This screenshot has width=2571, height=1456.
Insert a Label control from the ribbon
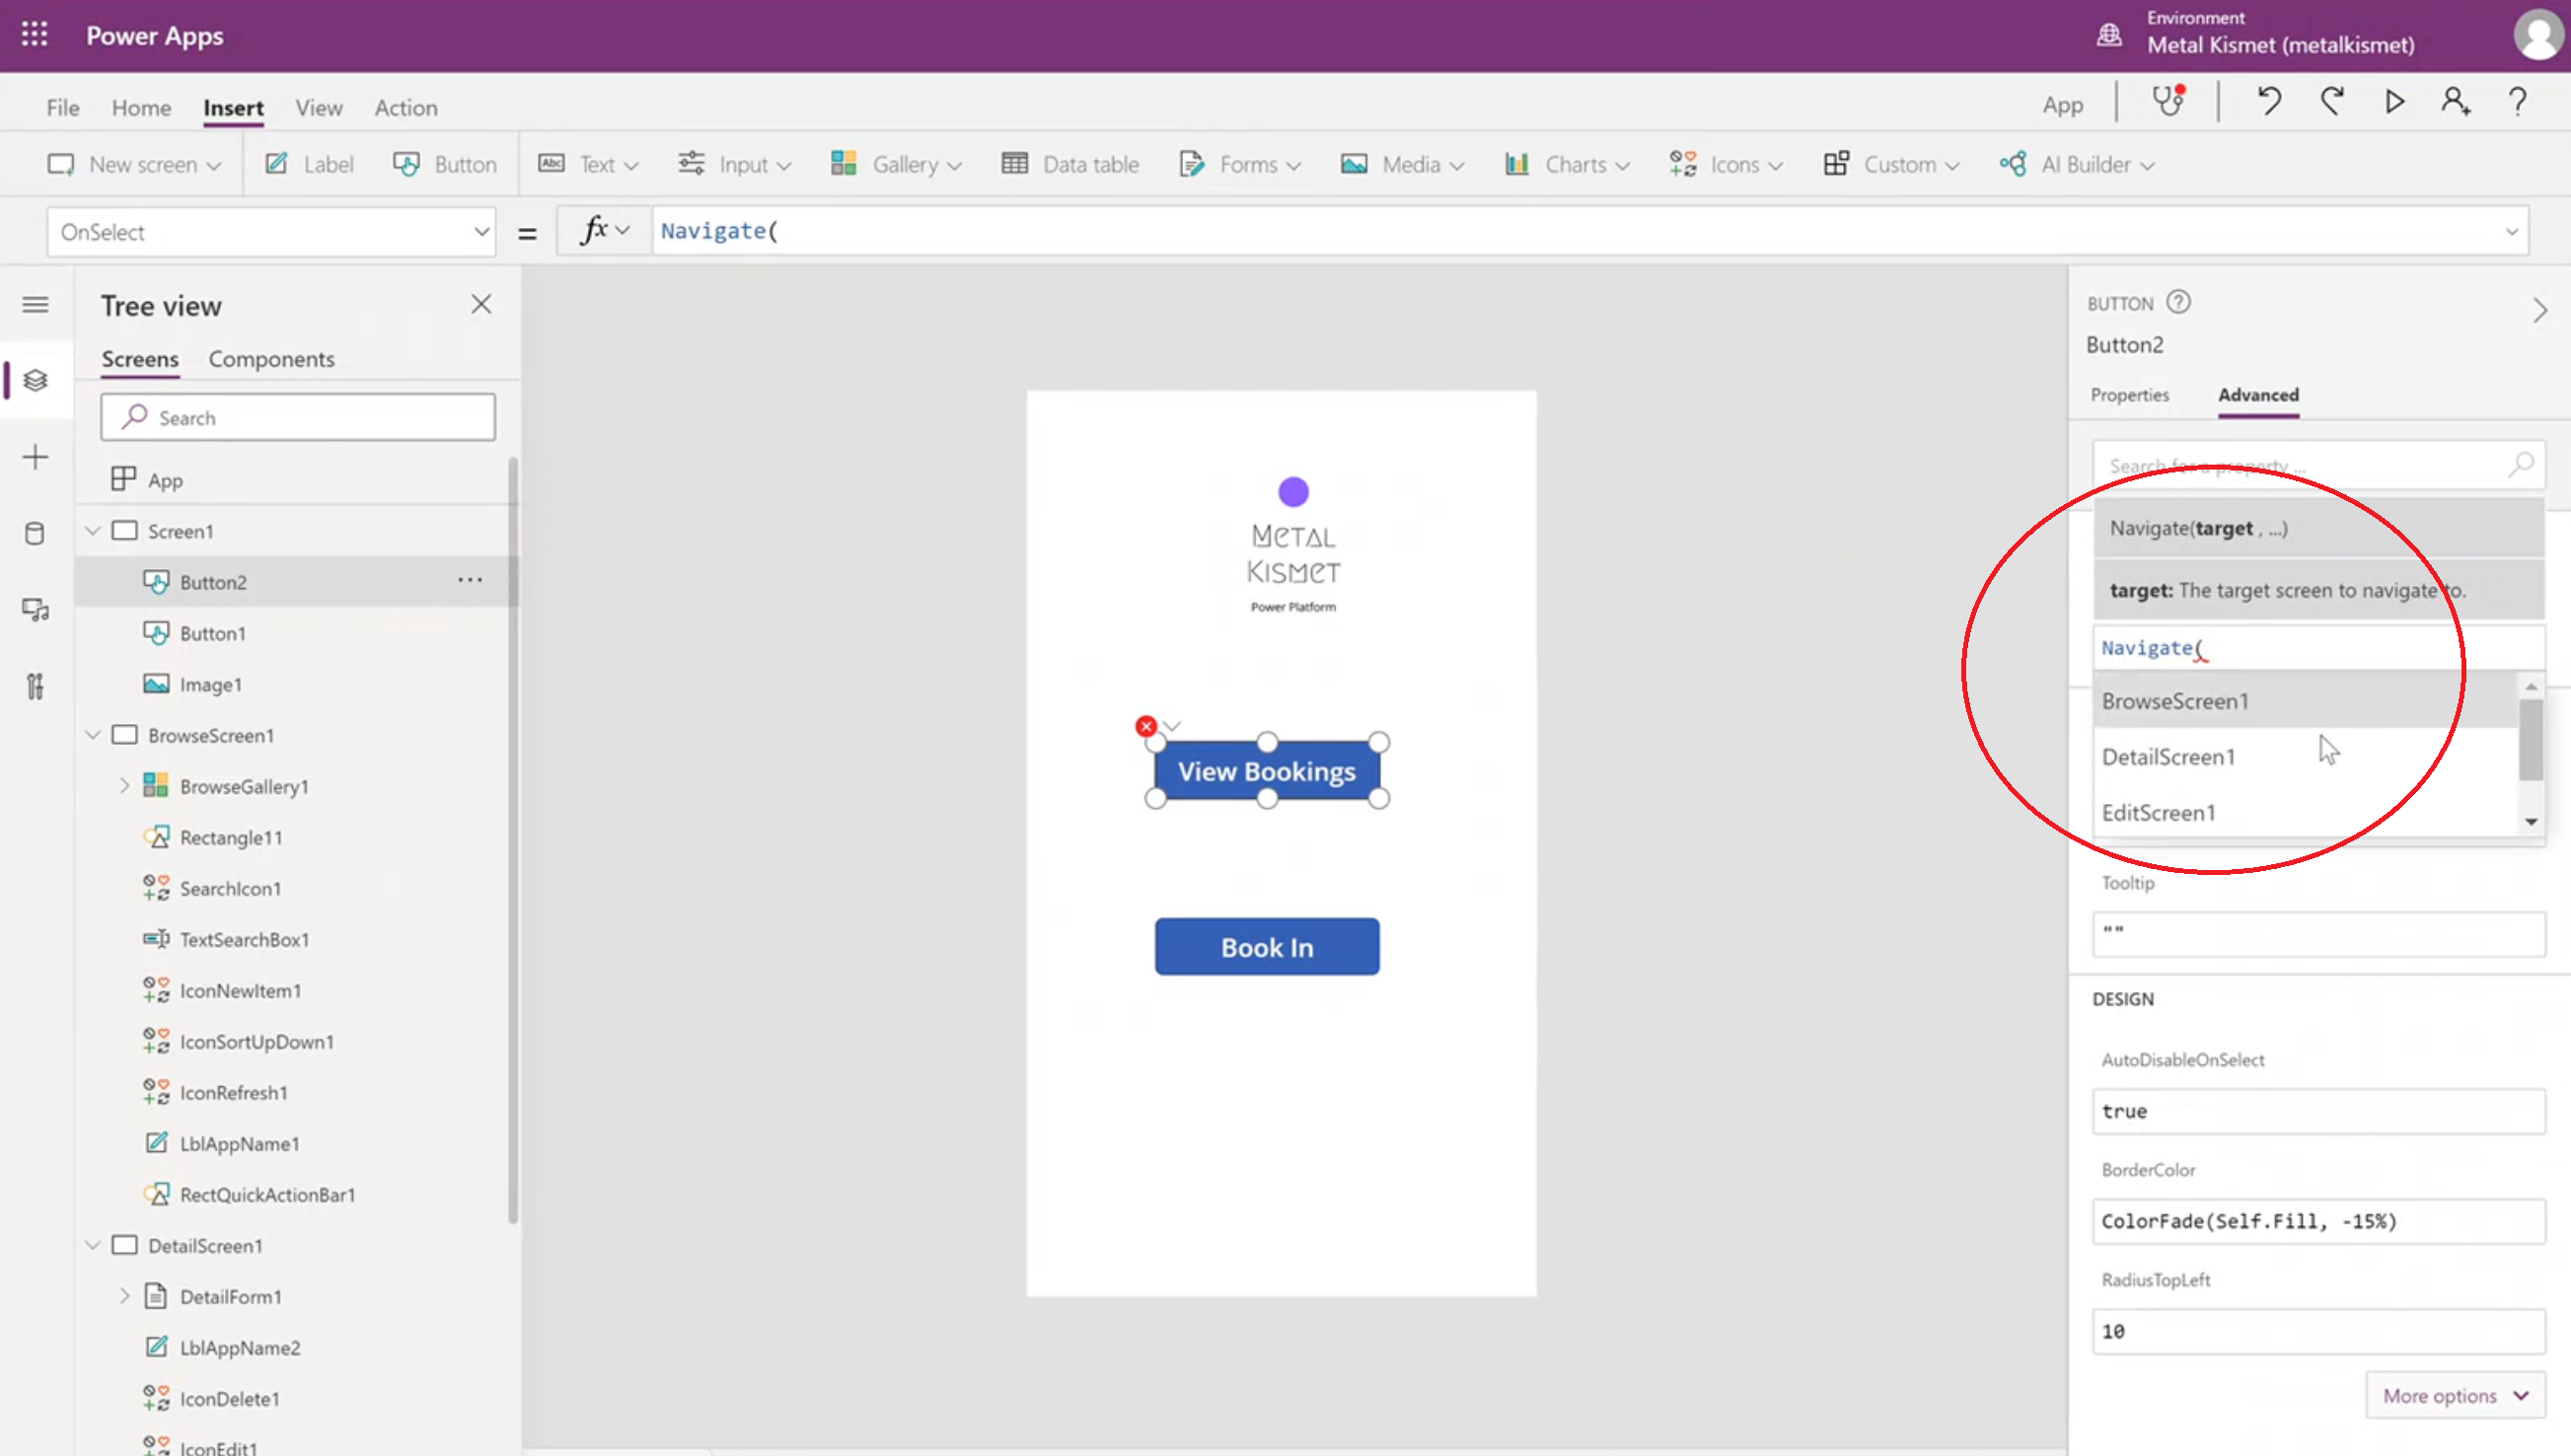pyautogui.click(x=310, y=164)
